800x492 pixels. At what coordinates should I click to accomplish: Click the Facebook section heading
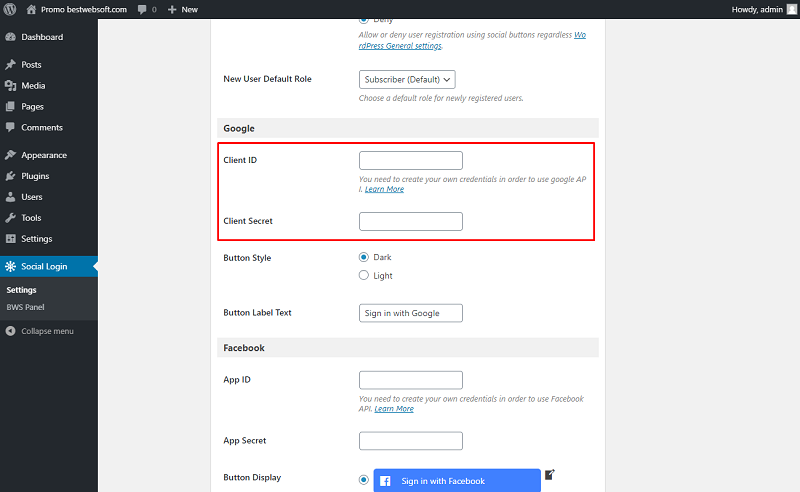coord(244,348)
